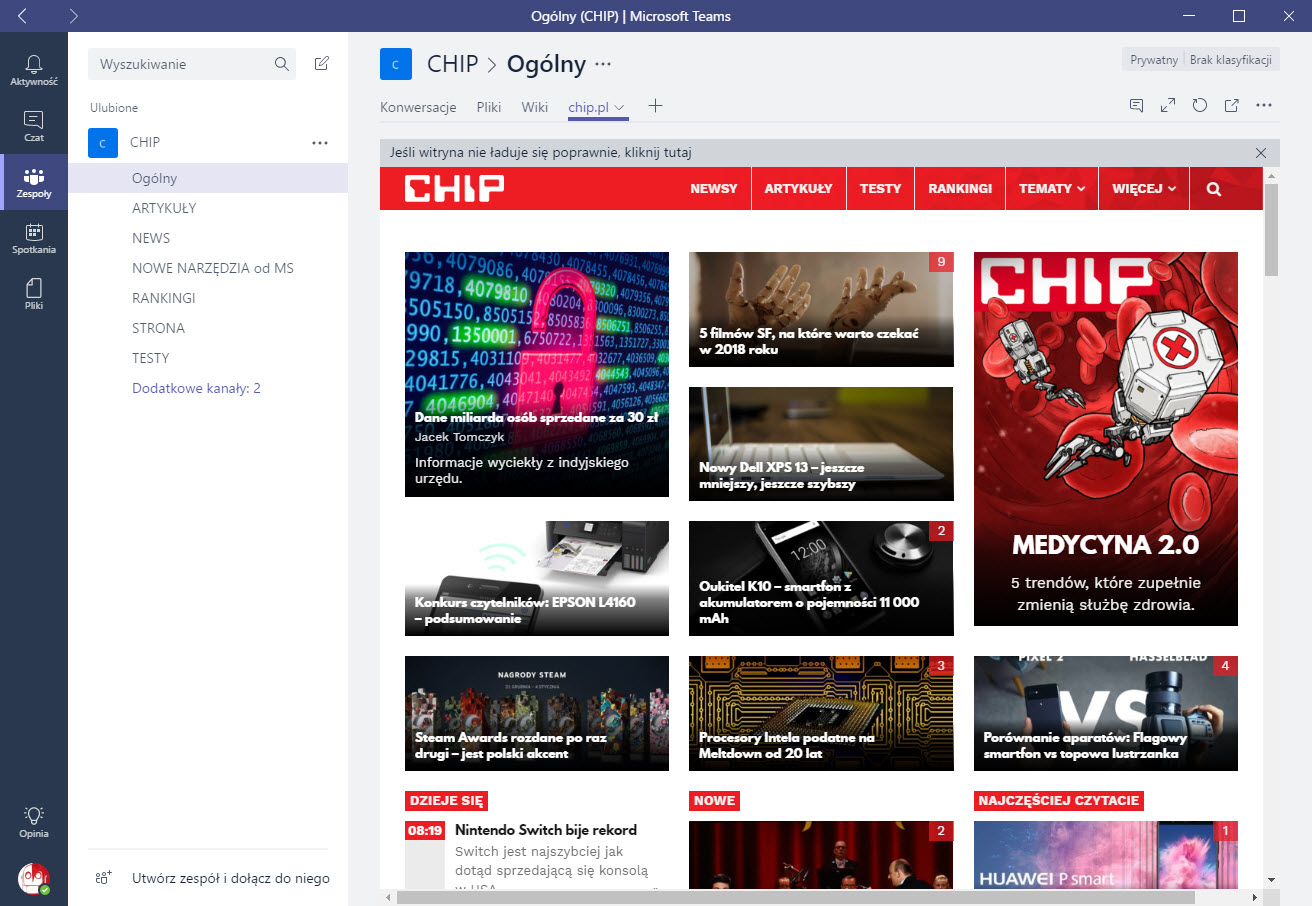Open Nowy Dell XPS 13 article
Viewport: 1312px width, 906px height.
(821, 443)
